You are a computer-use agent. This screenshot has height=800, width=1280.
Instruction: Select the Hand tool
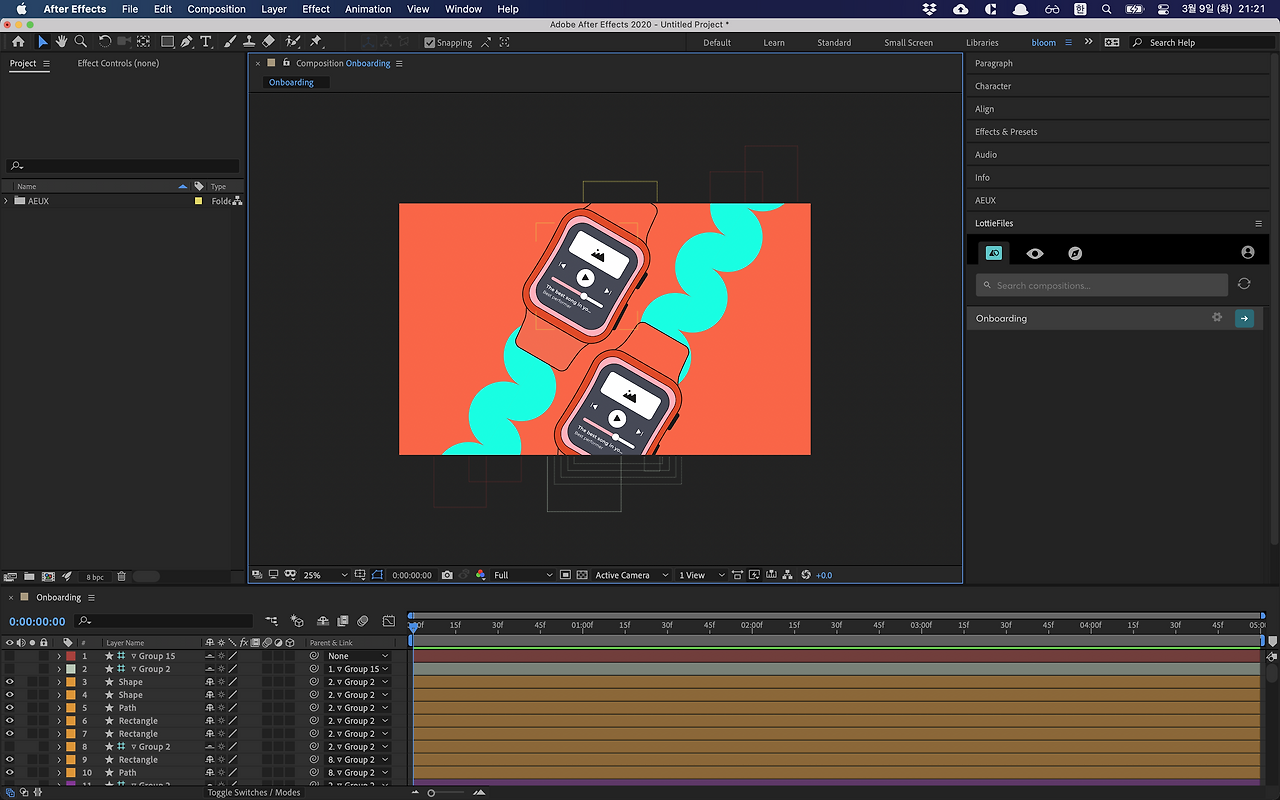[61, 42]
